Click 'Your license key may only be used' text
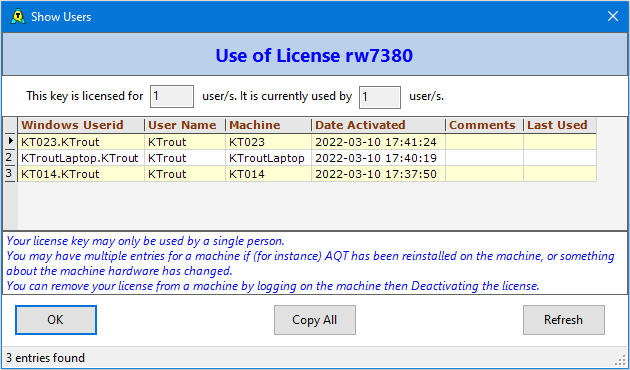 (x=145, y=241)
